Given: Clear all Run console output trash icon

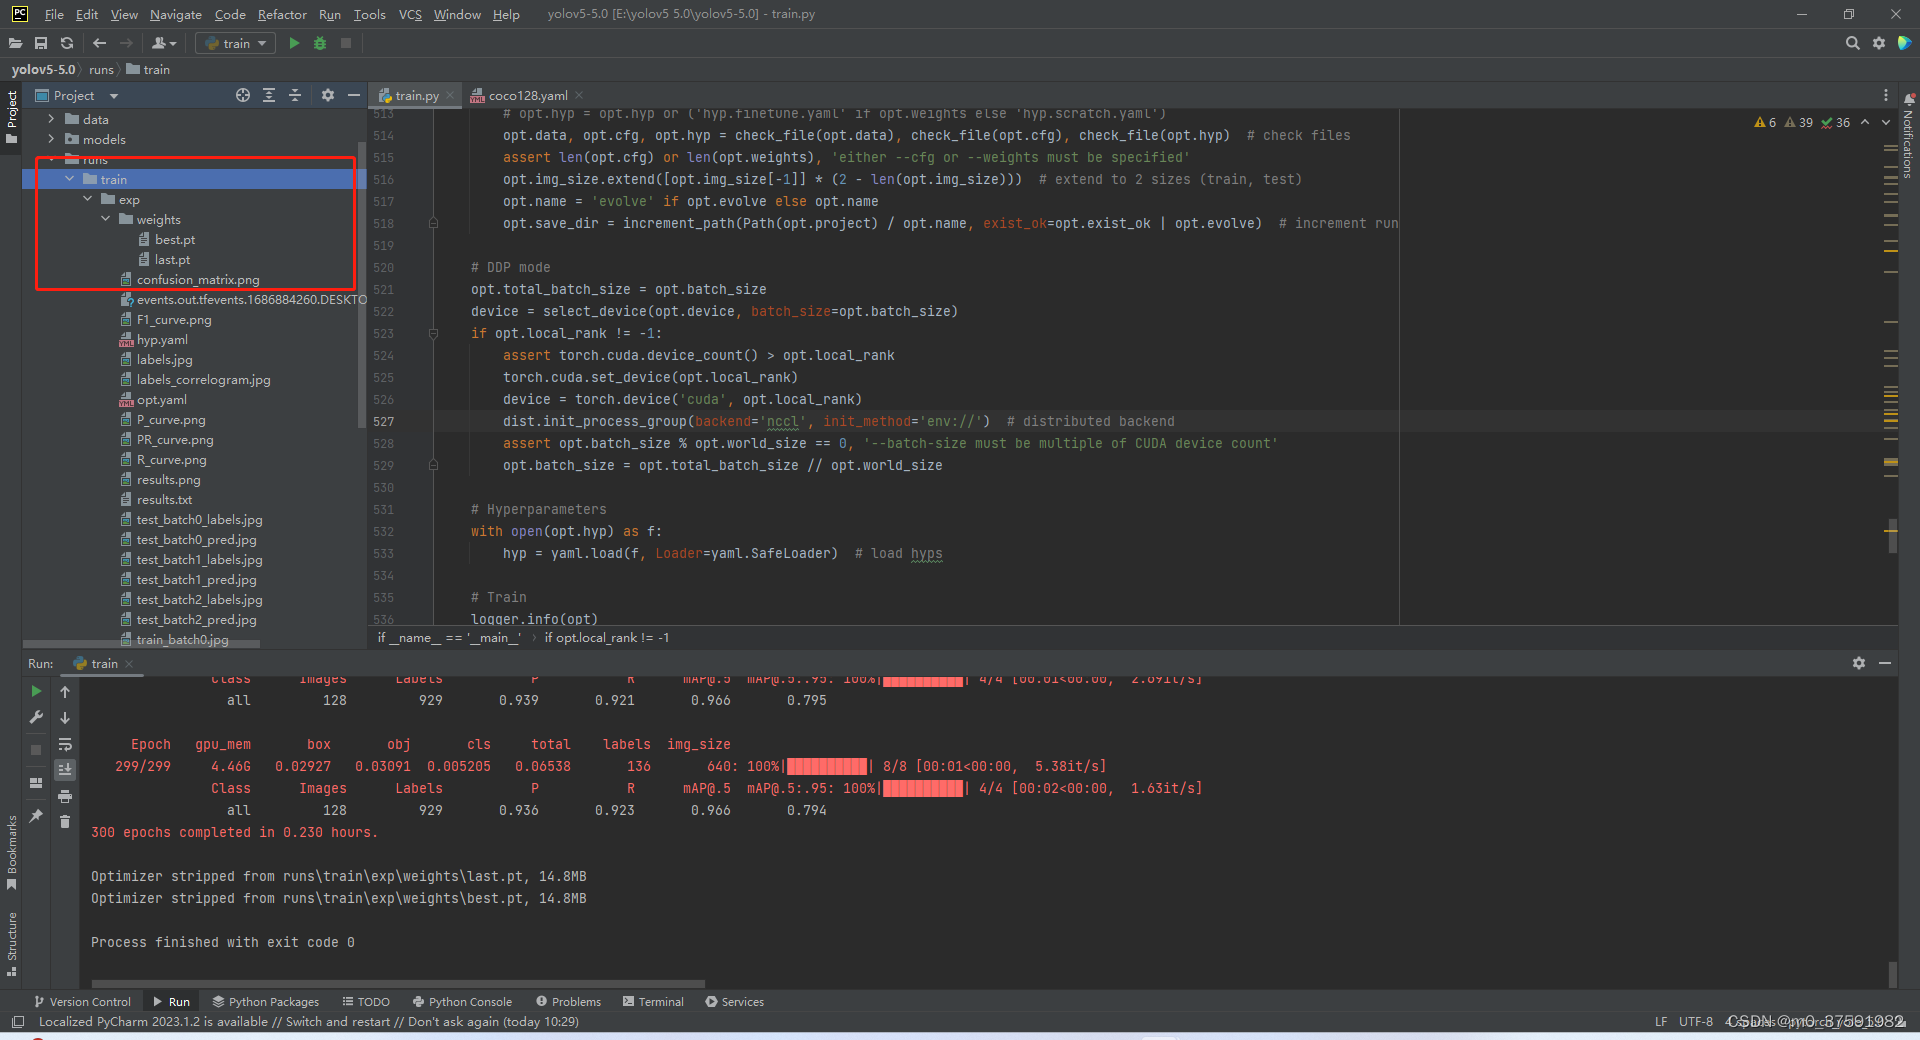Looking at the screenshot, I should [65, 822].
